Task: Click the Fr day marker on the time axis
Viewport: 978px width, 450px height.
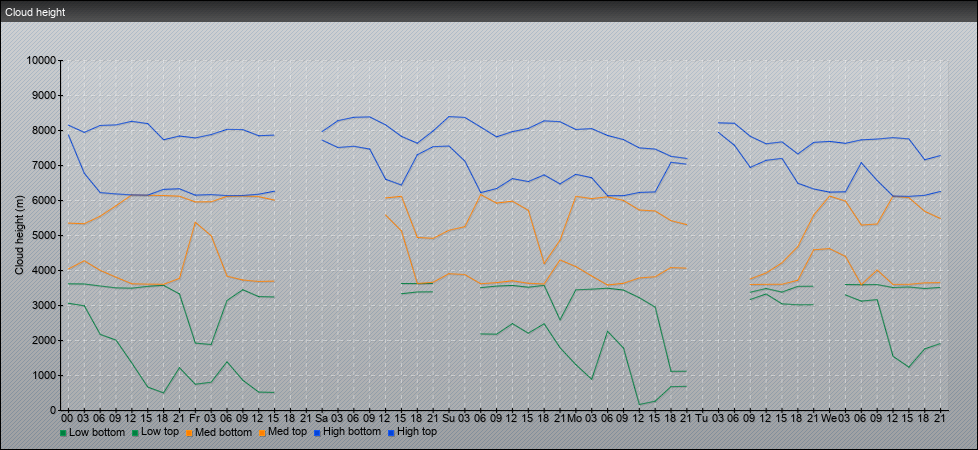Action: 195,417
